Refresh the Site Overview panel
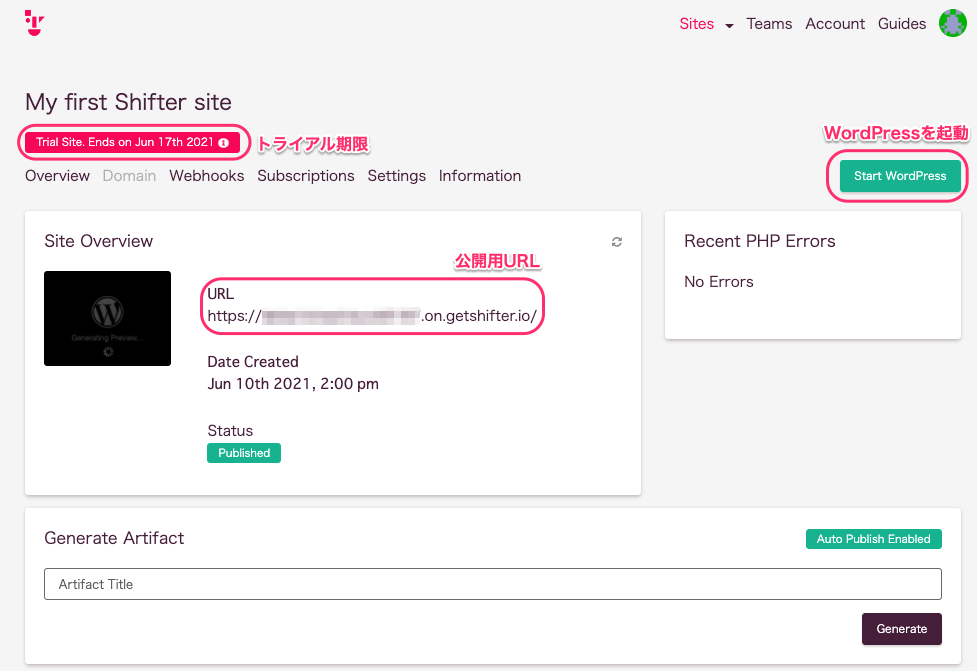977x671 pixels. coord(617,242)
